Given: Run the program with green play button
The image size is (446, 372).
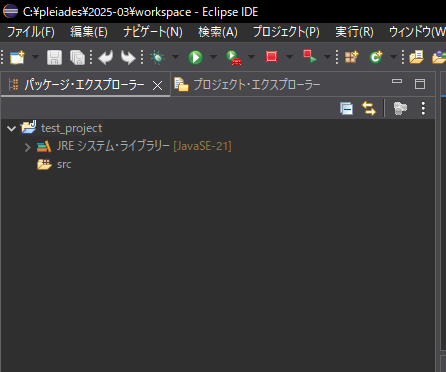Looking at the screenshot, I should click(x=195, y=57).
